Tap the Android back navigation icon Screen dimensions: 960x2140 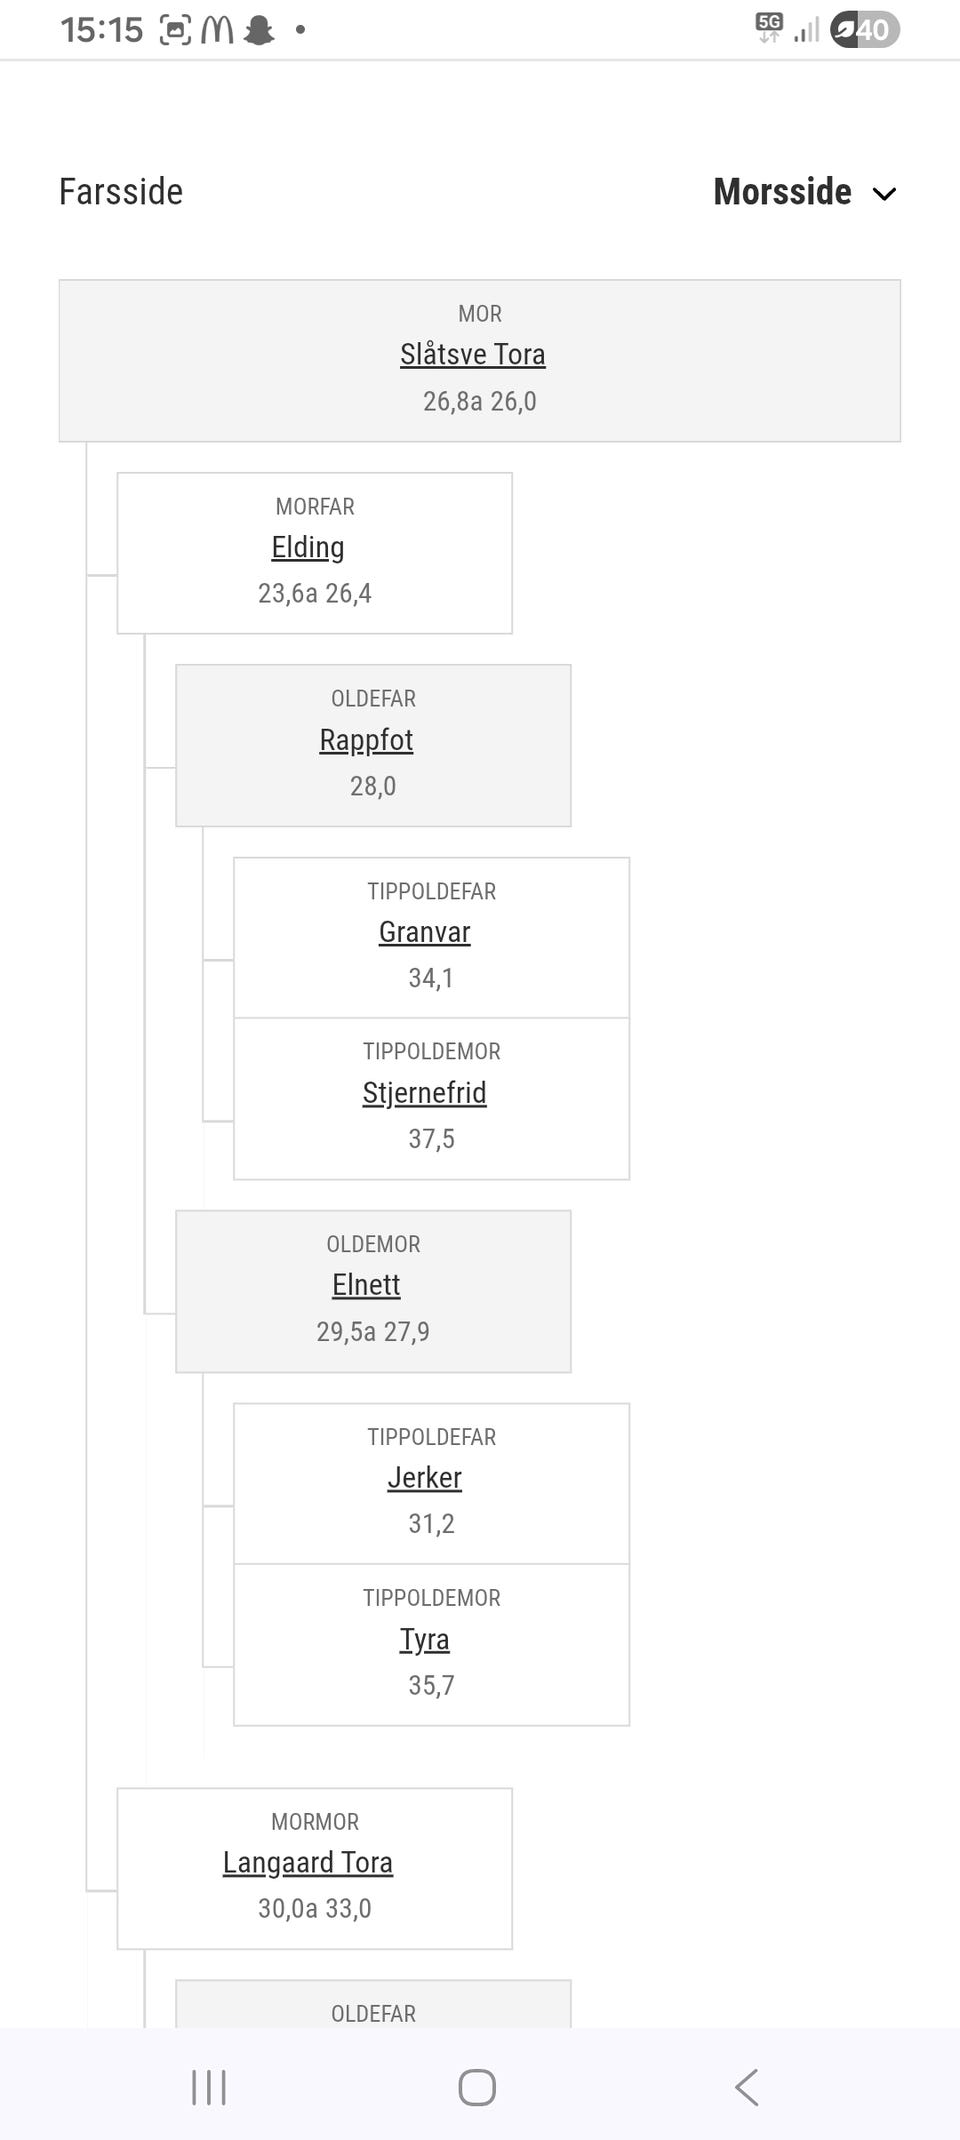(x=746, y=2087)
